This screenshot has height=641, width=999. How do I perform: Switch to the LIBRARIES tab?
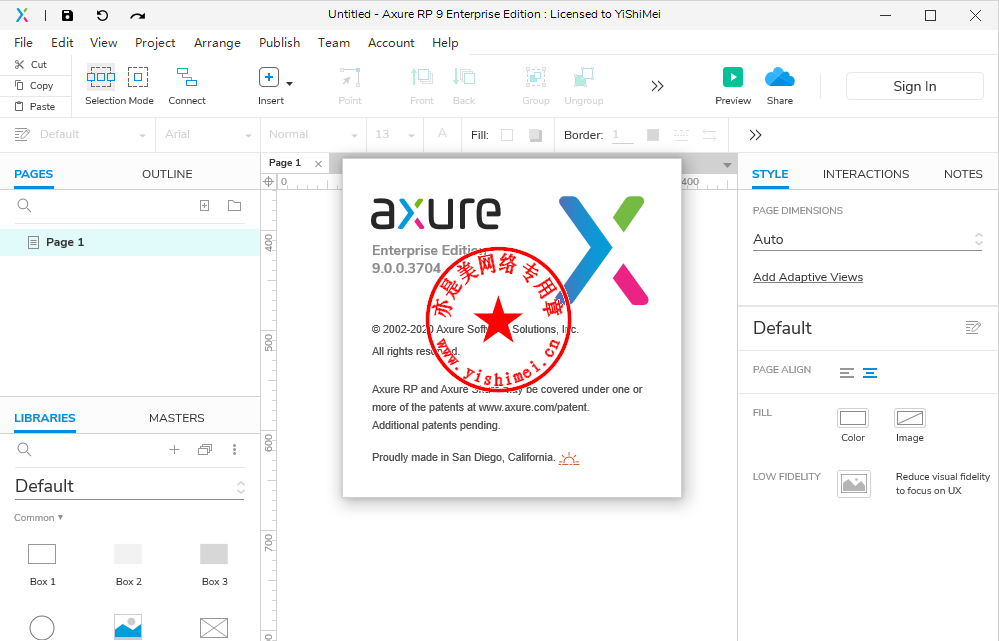[45, 418]
